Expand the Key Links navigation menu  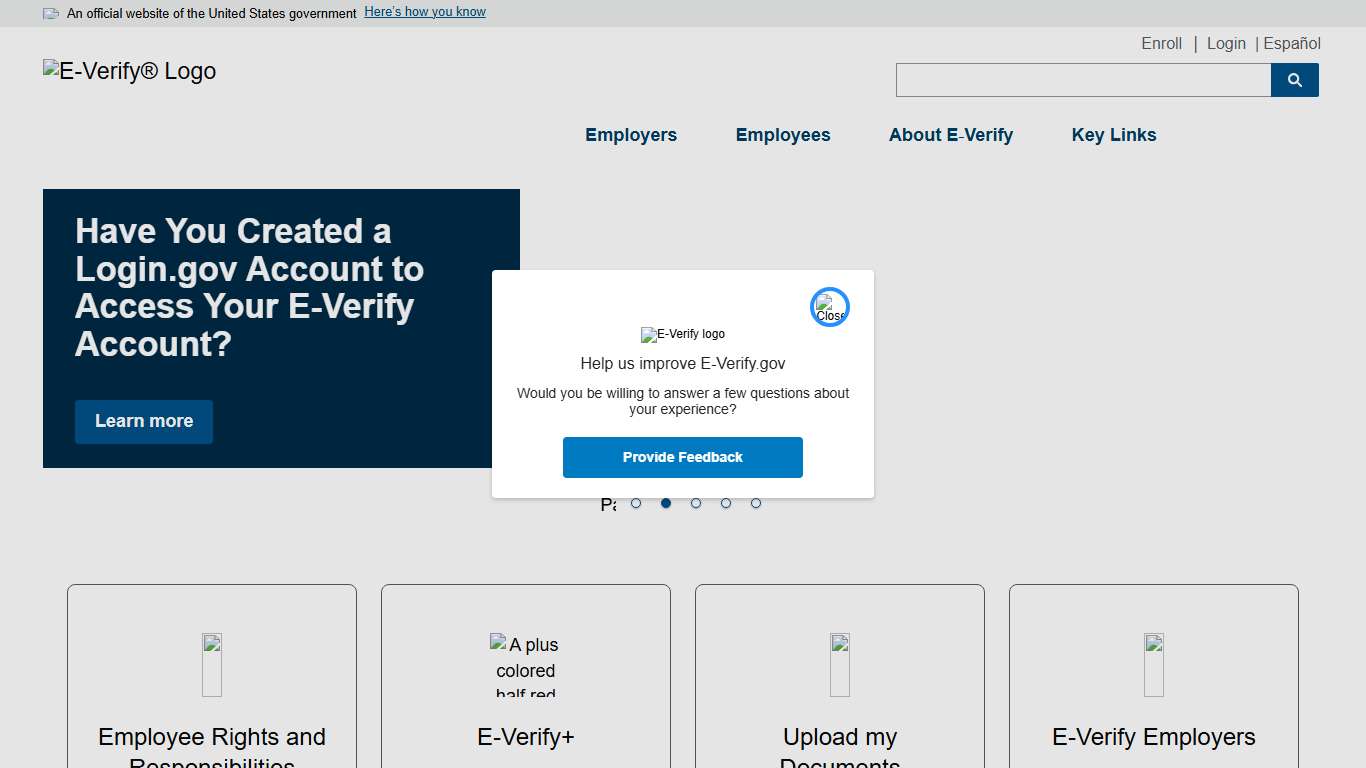[x=1113, y=134]
